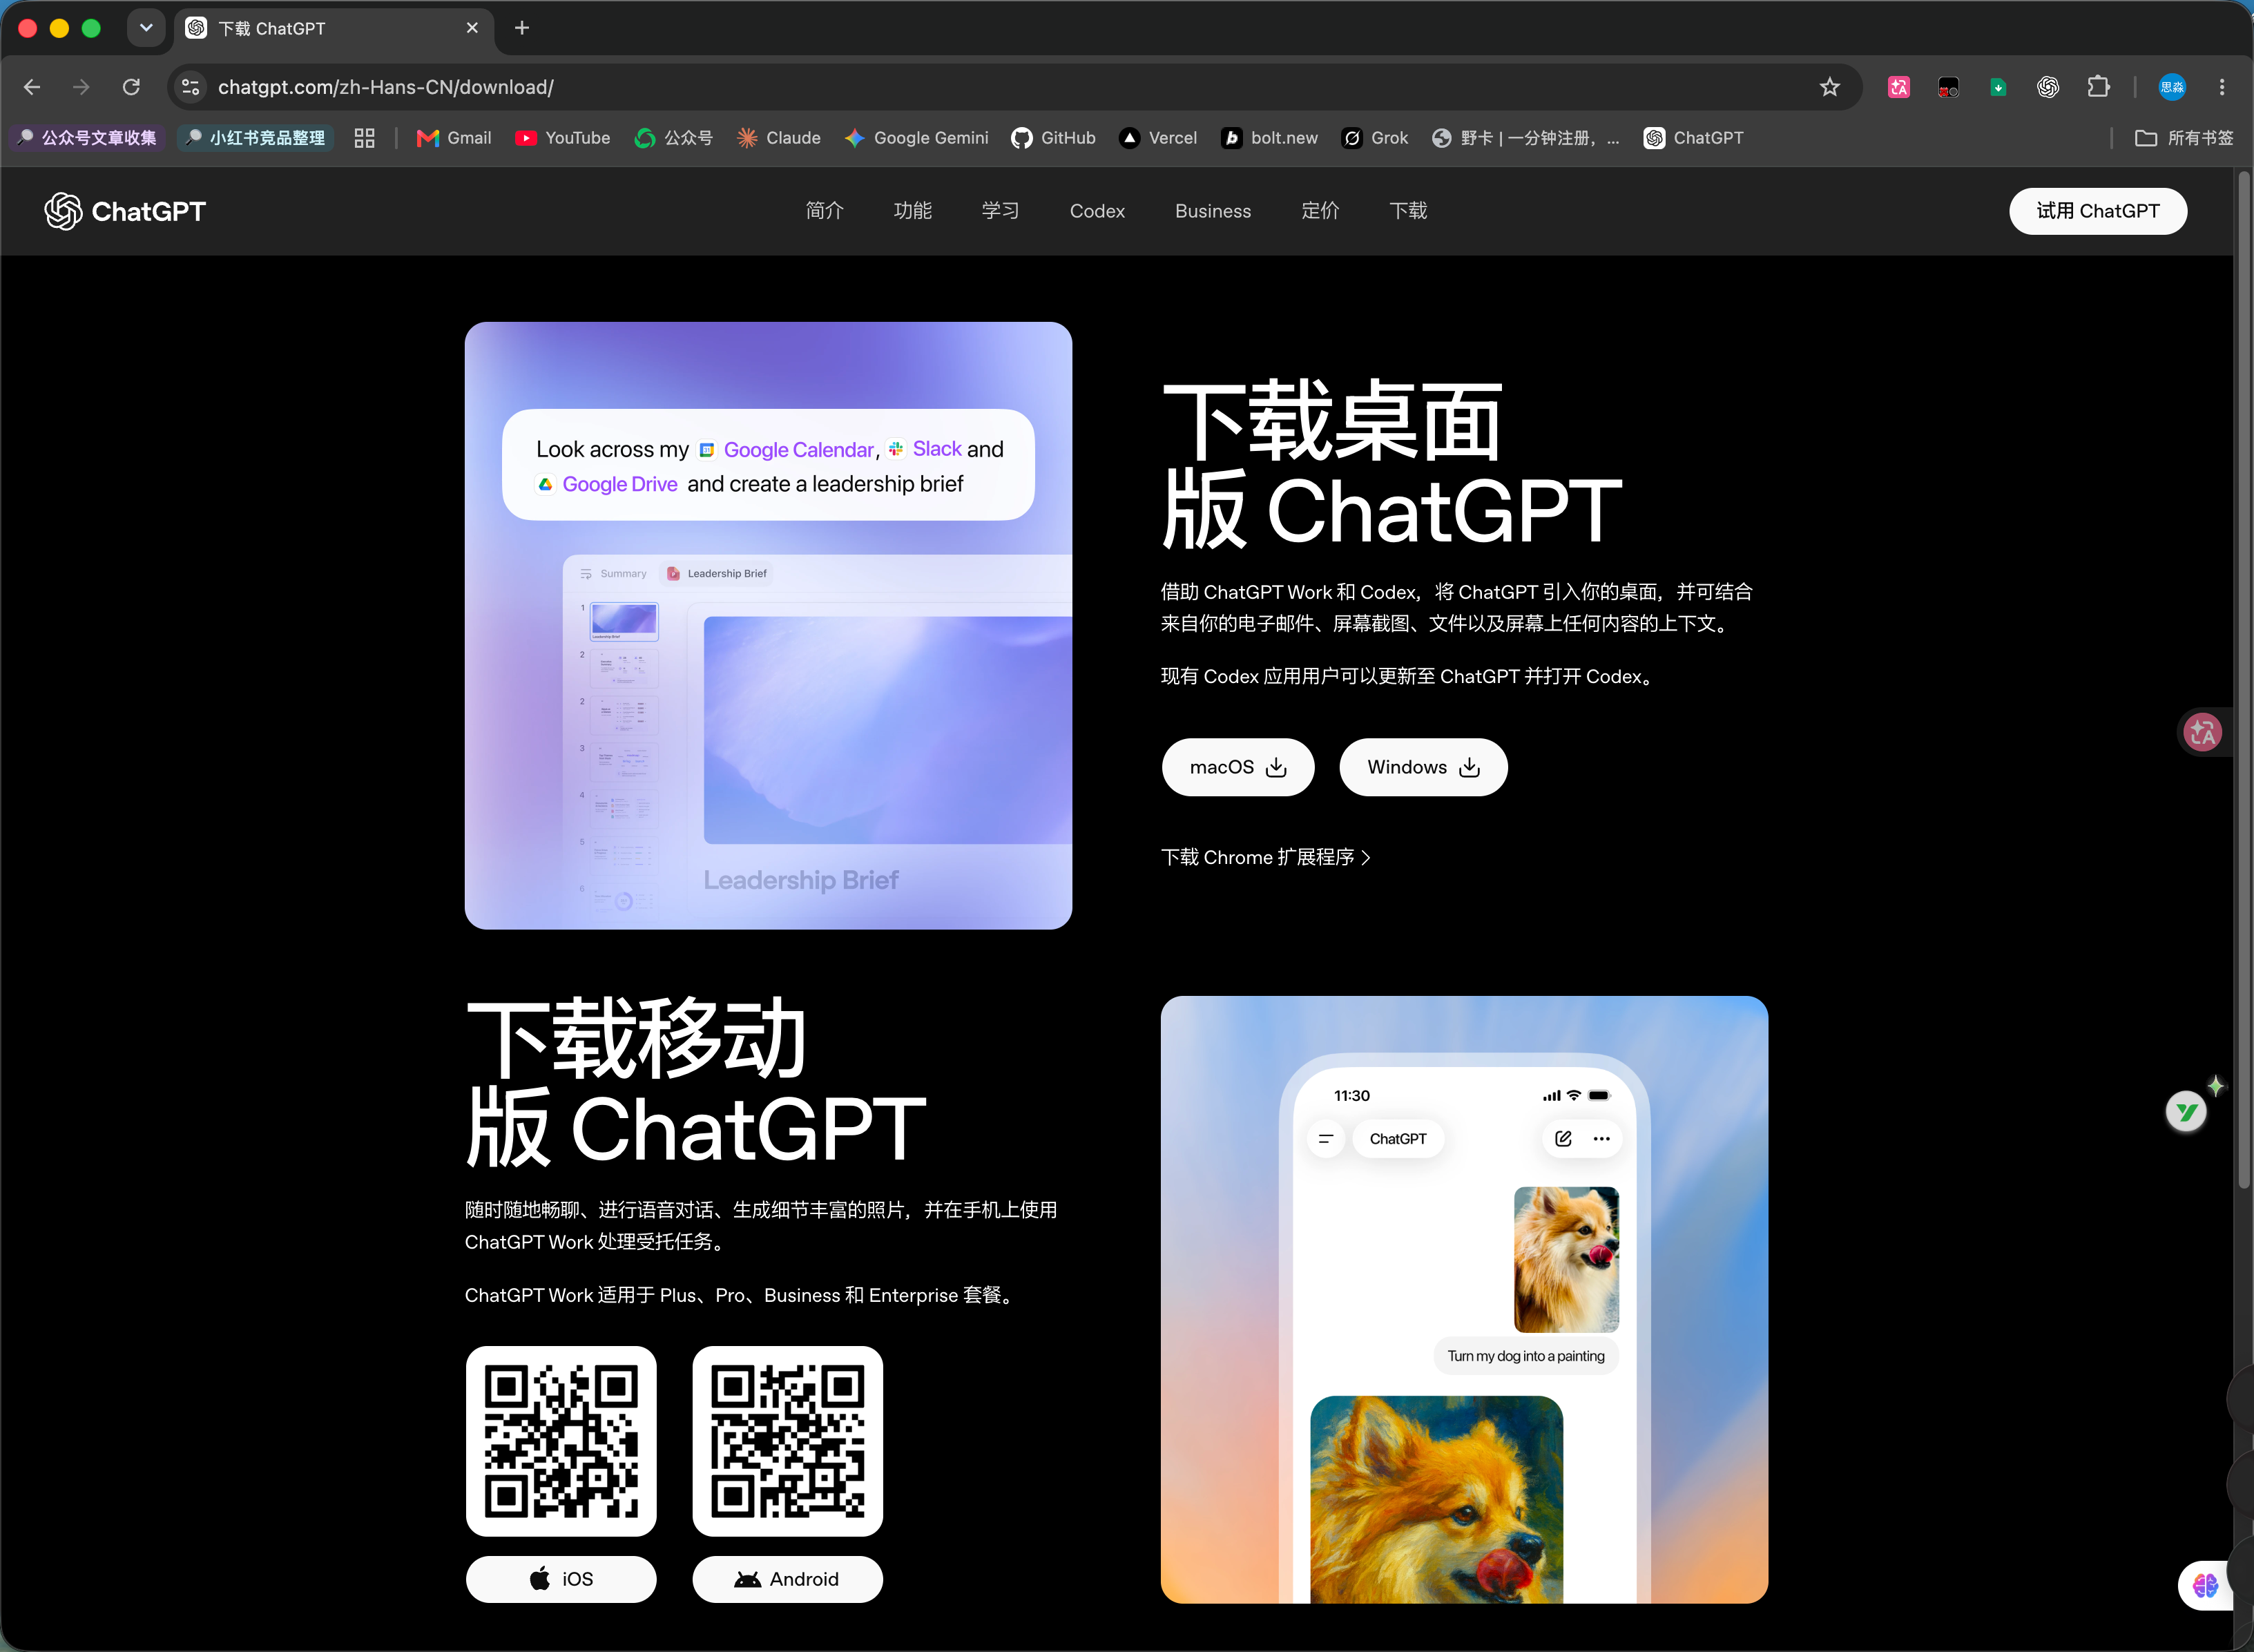2254x1652 pixels.
Task: Click the Android download button
Action: 787,1579
